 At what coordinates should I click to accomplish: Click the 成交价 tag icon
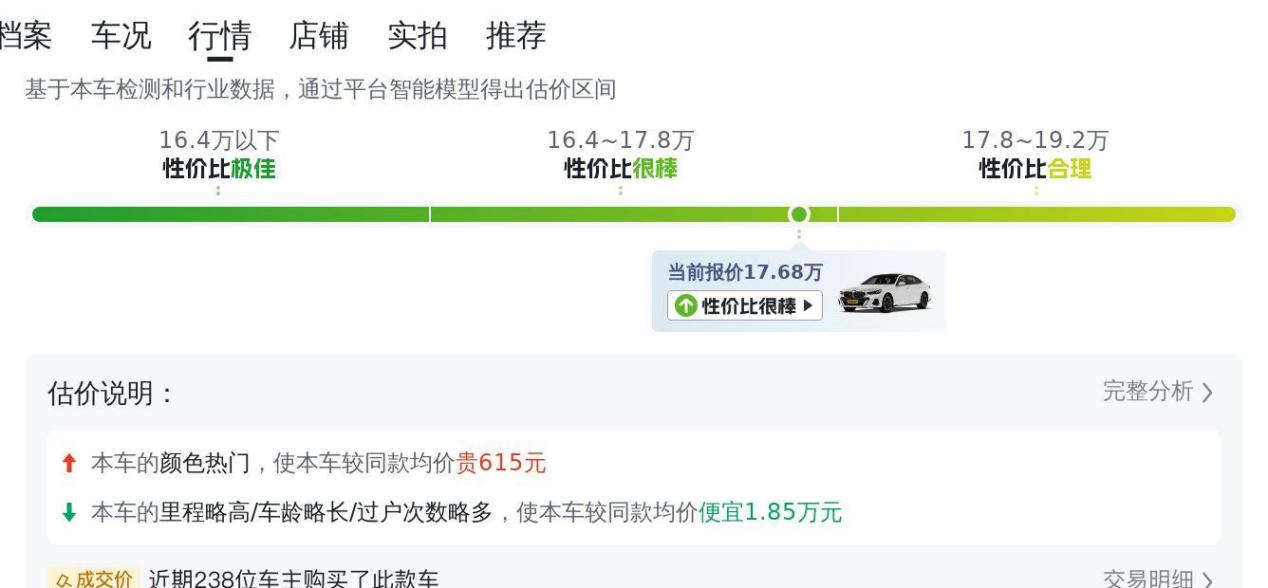pyautogui.click(x=92, y=579)
